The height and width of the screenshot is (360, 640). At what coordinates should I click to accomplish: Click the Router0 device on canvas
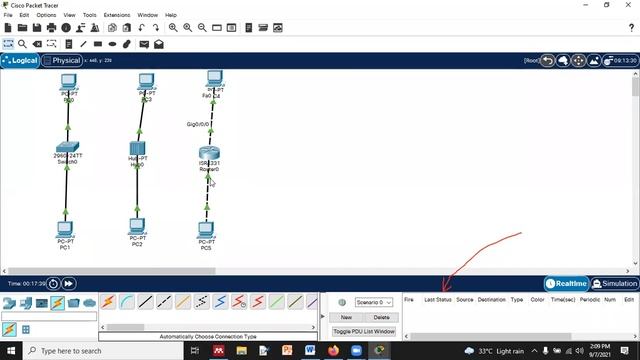209,153
